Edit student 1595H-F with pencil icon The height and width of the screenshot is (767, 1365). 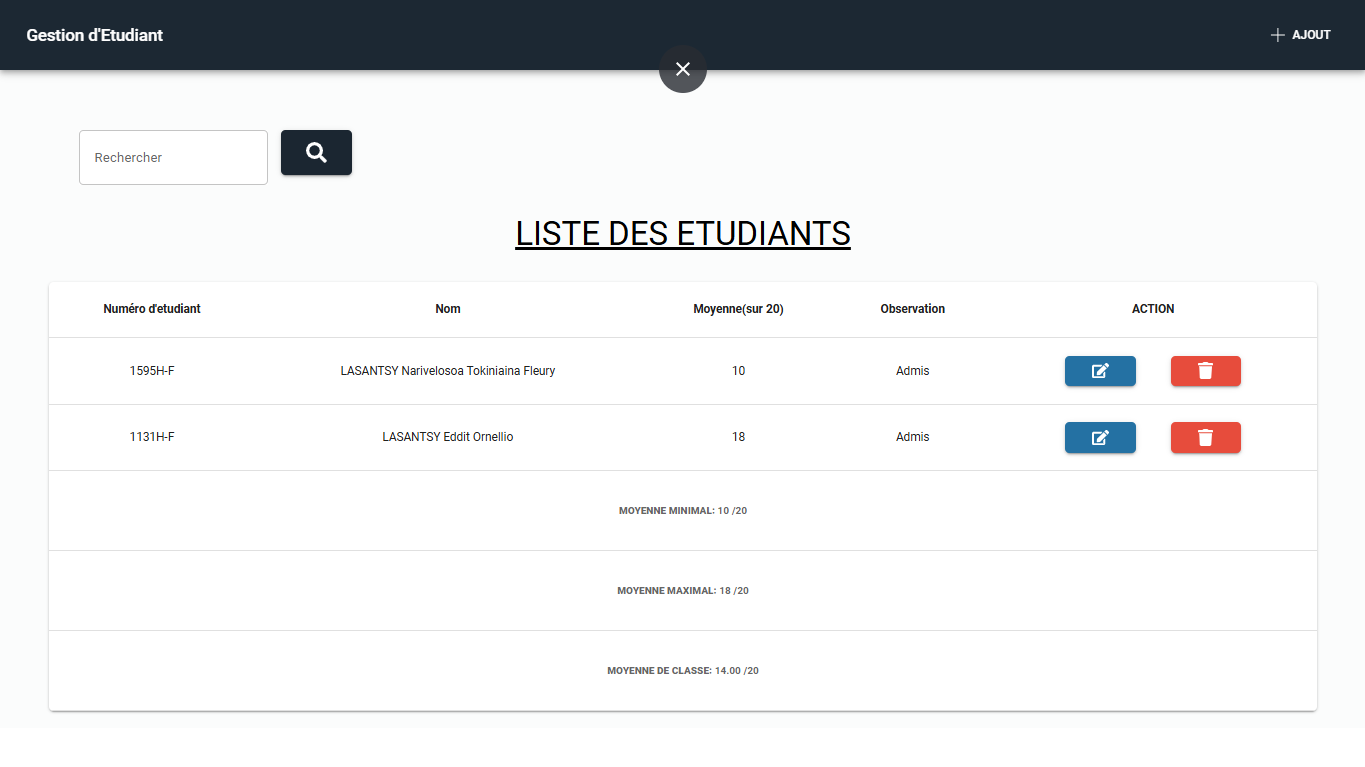pos(1100,371)
